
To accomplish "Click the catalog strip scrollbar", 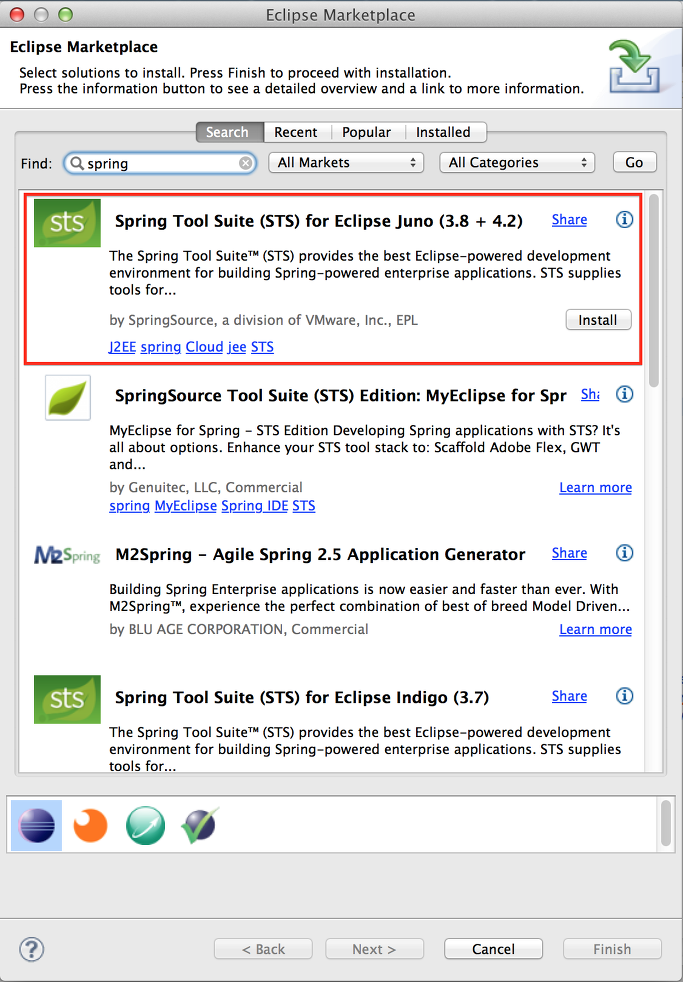I will pos(666,824).
